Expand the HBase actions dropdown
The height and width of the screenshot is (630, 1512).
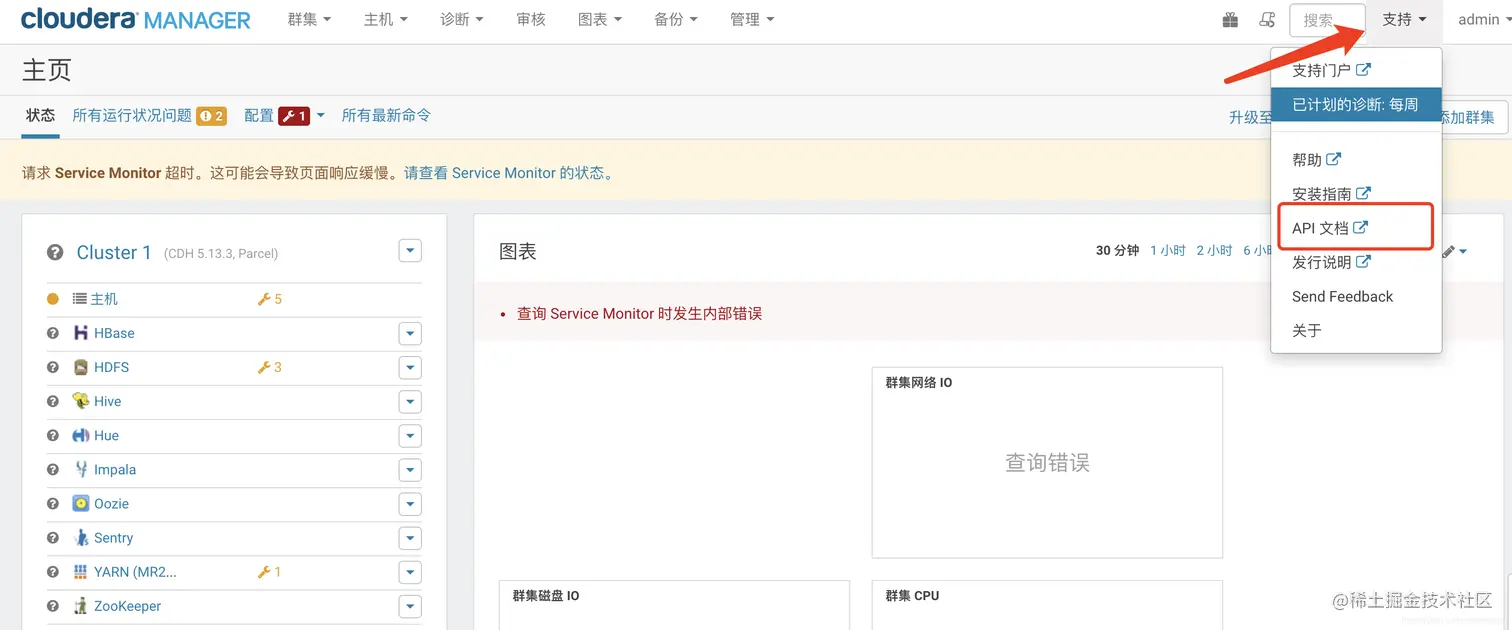[x=410, y=333]
